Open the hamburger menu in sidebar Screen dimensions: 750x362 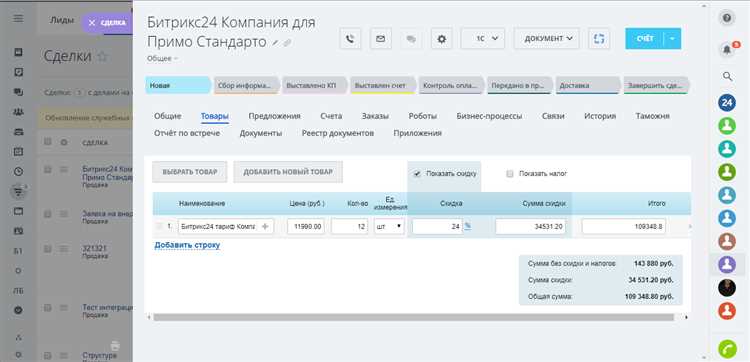(18, 19)
